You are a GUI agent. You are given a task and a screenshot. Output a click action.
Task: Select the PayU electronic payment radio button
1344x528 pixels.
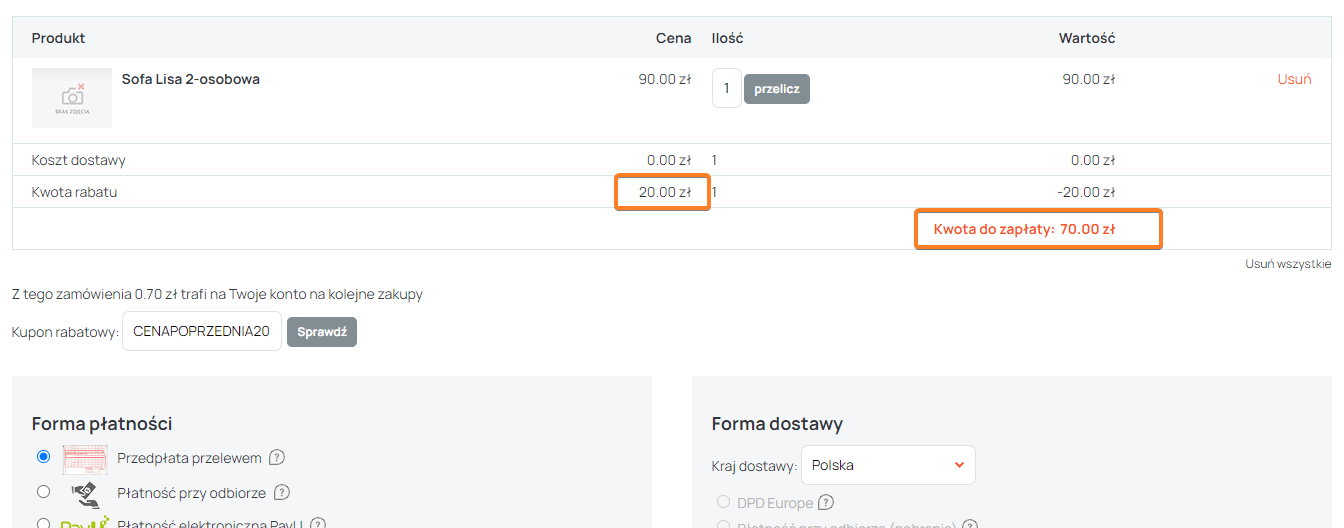click(x=43, y=523)
